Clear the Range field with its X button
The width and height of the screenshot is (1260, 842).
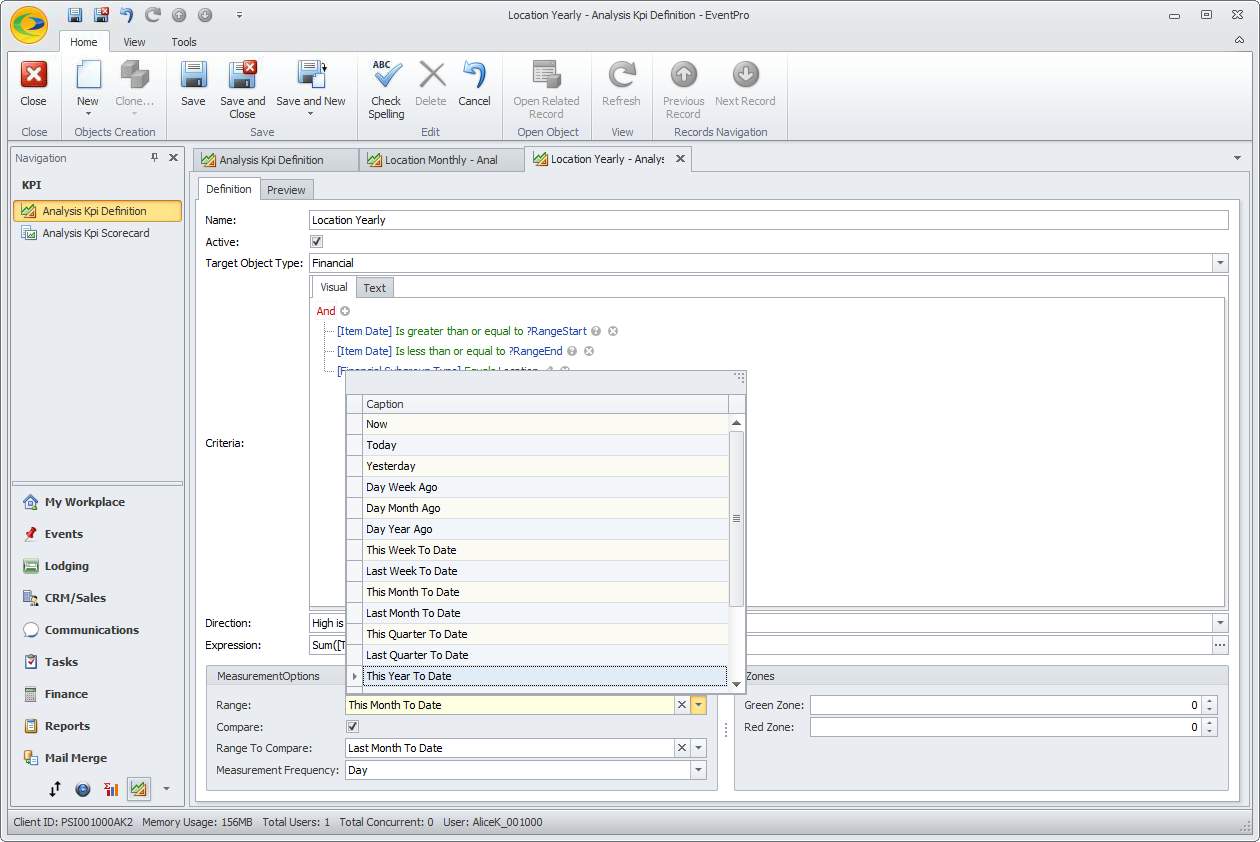[682, 705]
